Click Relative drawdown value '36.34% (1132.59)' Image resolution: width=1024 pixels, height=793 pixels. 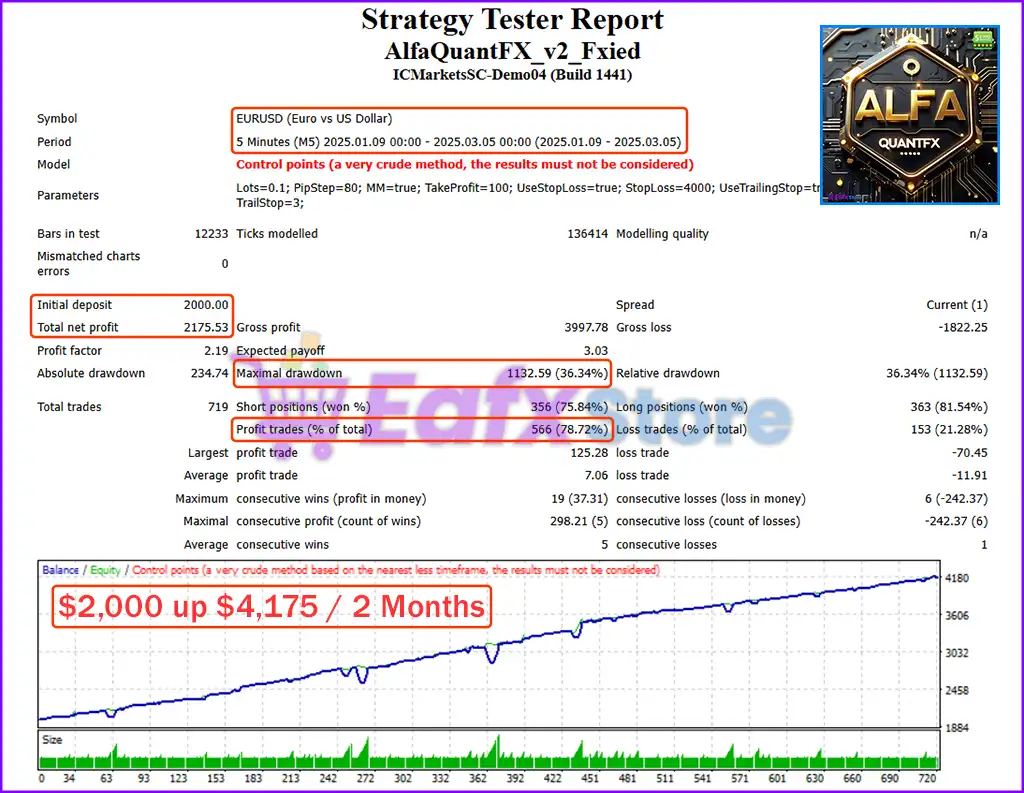[937, 374]
